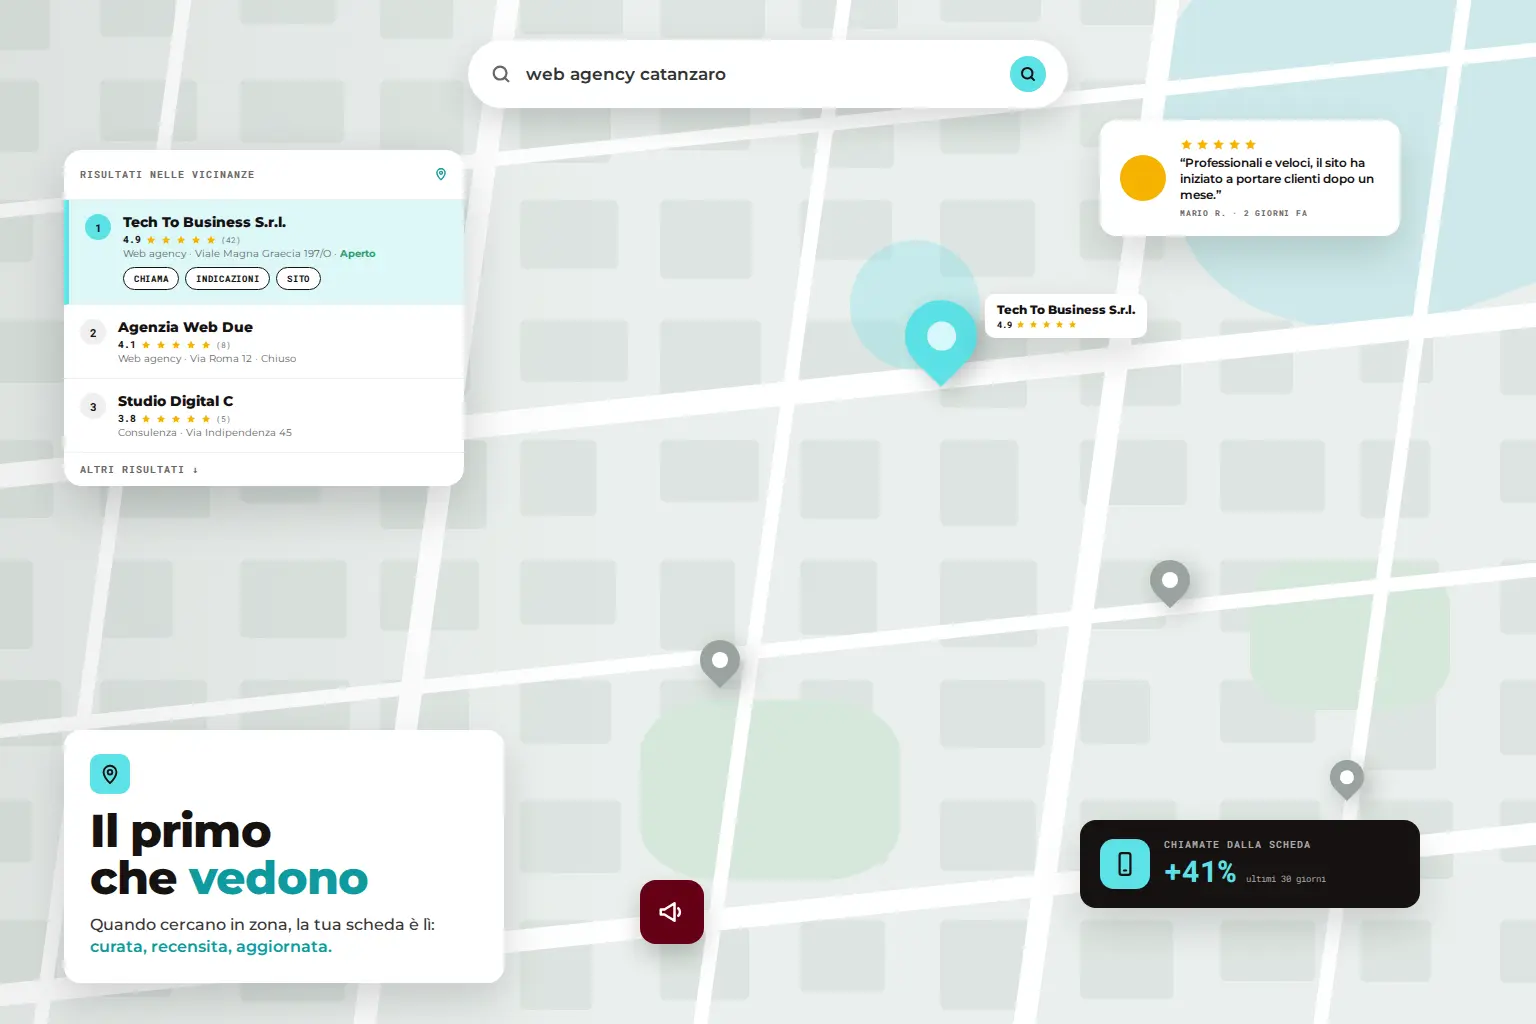Click the 3.8 rating stars for Studio Digital C
Viewport: 1536px width, 1024px height.
point(176,419)
